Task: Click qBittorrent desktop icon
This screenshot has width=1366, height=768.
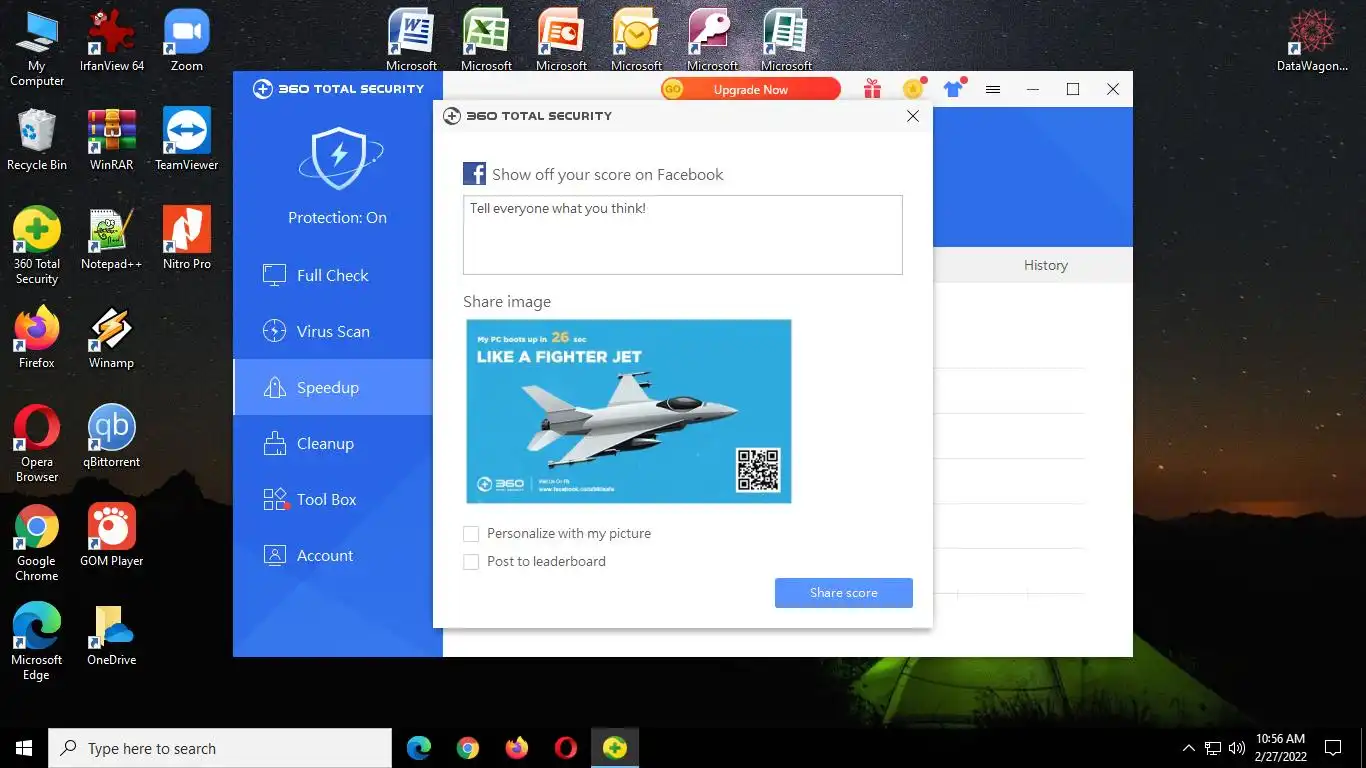Action: click(x=112, y=437)
